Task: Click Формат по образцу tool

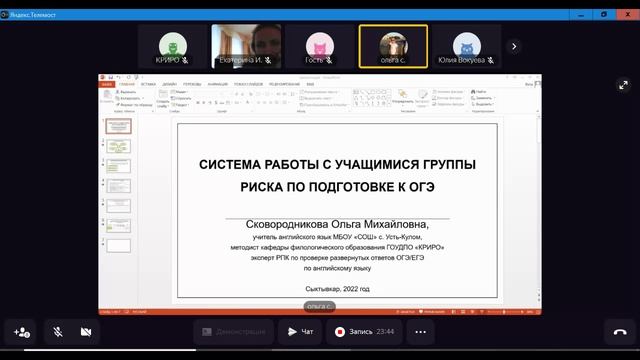Action: [134, 105]
